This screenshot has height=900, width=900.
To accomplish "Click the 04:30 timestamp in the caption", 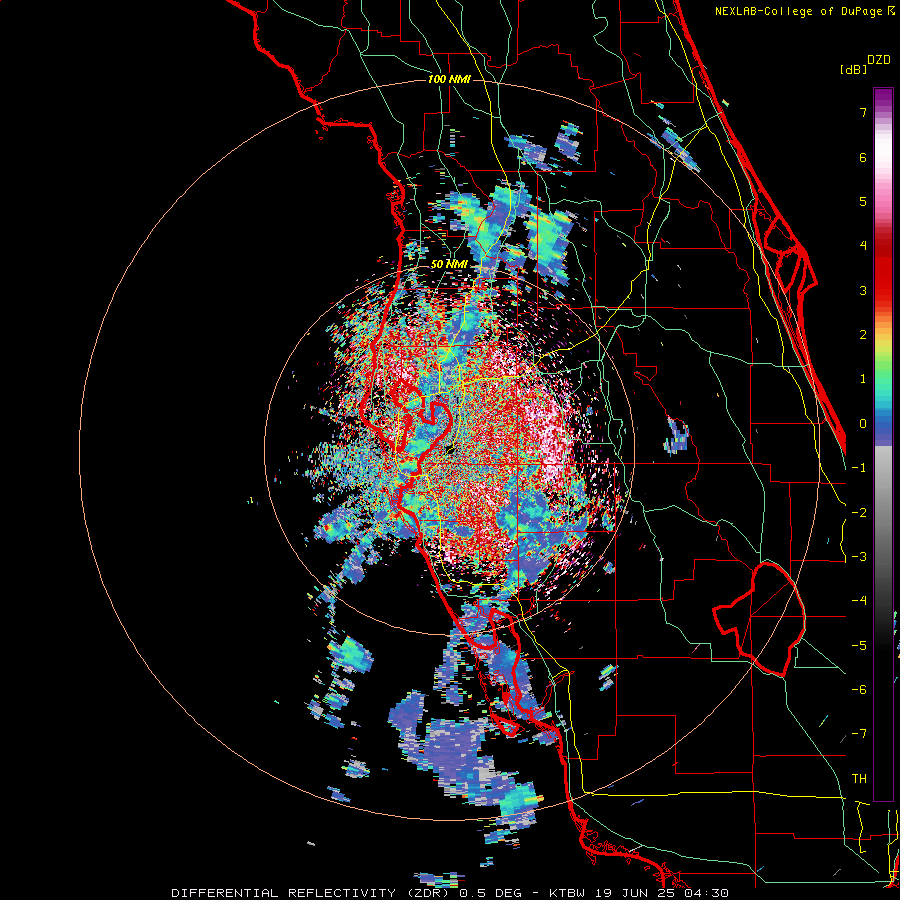I will point(705,893).
